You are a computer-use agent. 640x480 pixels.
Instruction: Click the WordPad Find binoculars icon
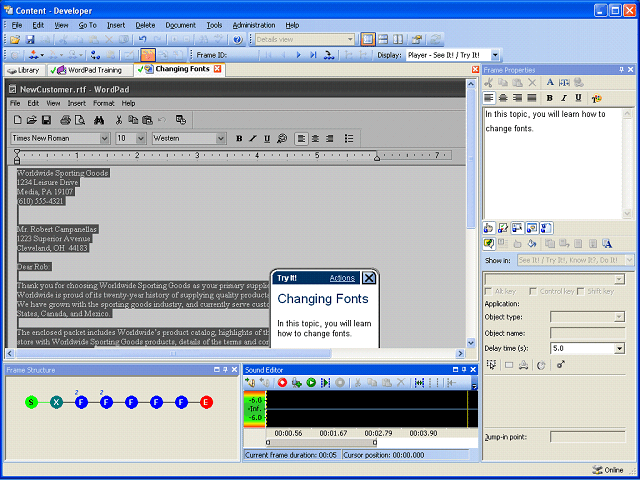pos(99,120)
